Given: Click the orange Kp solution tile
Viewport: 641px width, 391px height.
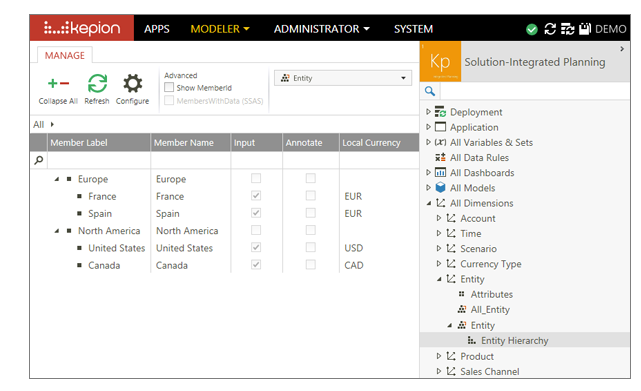Looking at the screenshot, I should click(440, 61).
